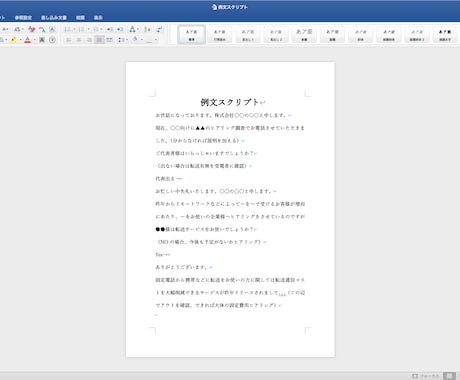Click the window title 例文スクリプト in the title bar

click(x=233, y=7)
